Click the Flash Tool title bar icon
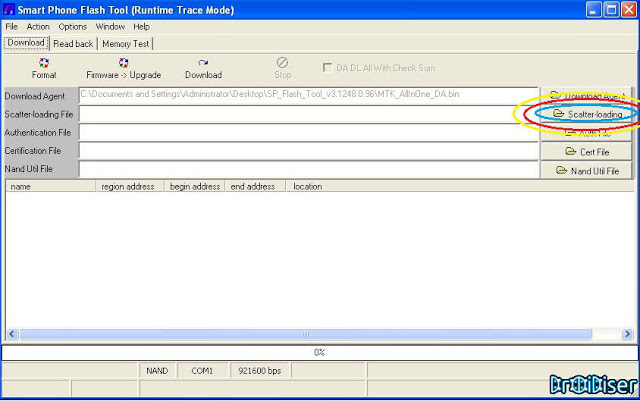The width and height of the screenshot is (640, 401). click(9, 9)
